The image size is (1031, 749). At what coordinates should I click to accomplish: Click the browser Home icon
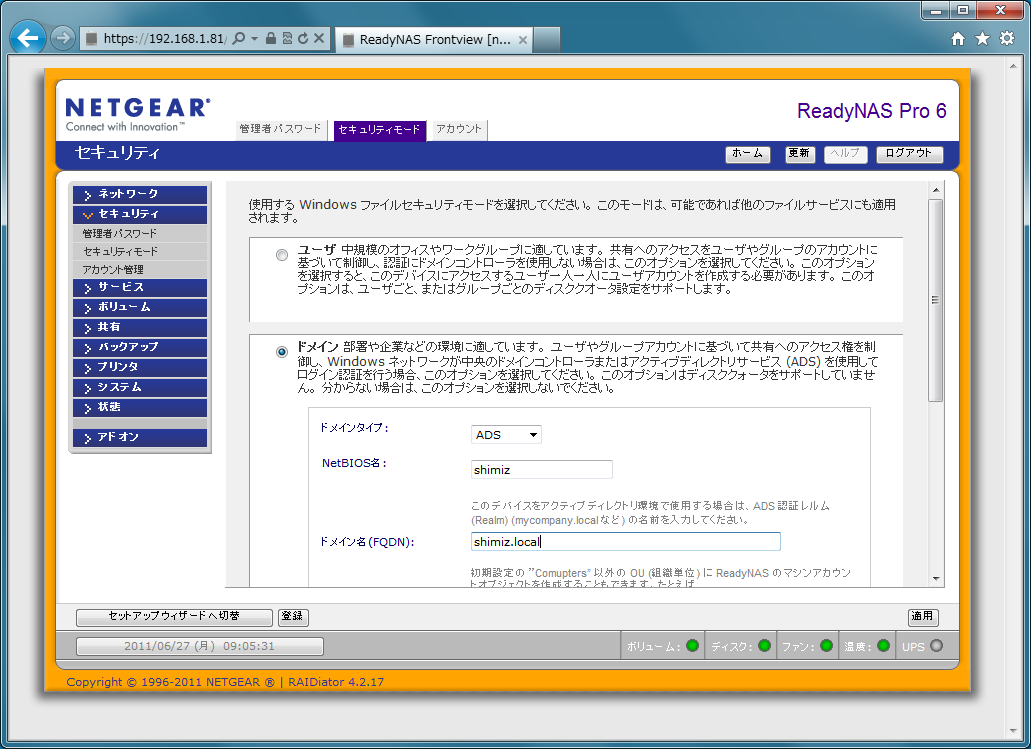tap(958, 39)
